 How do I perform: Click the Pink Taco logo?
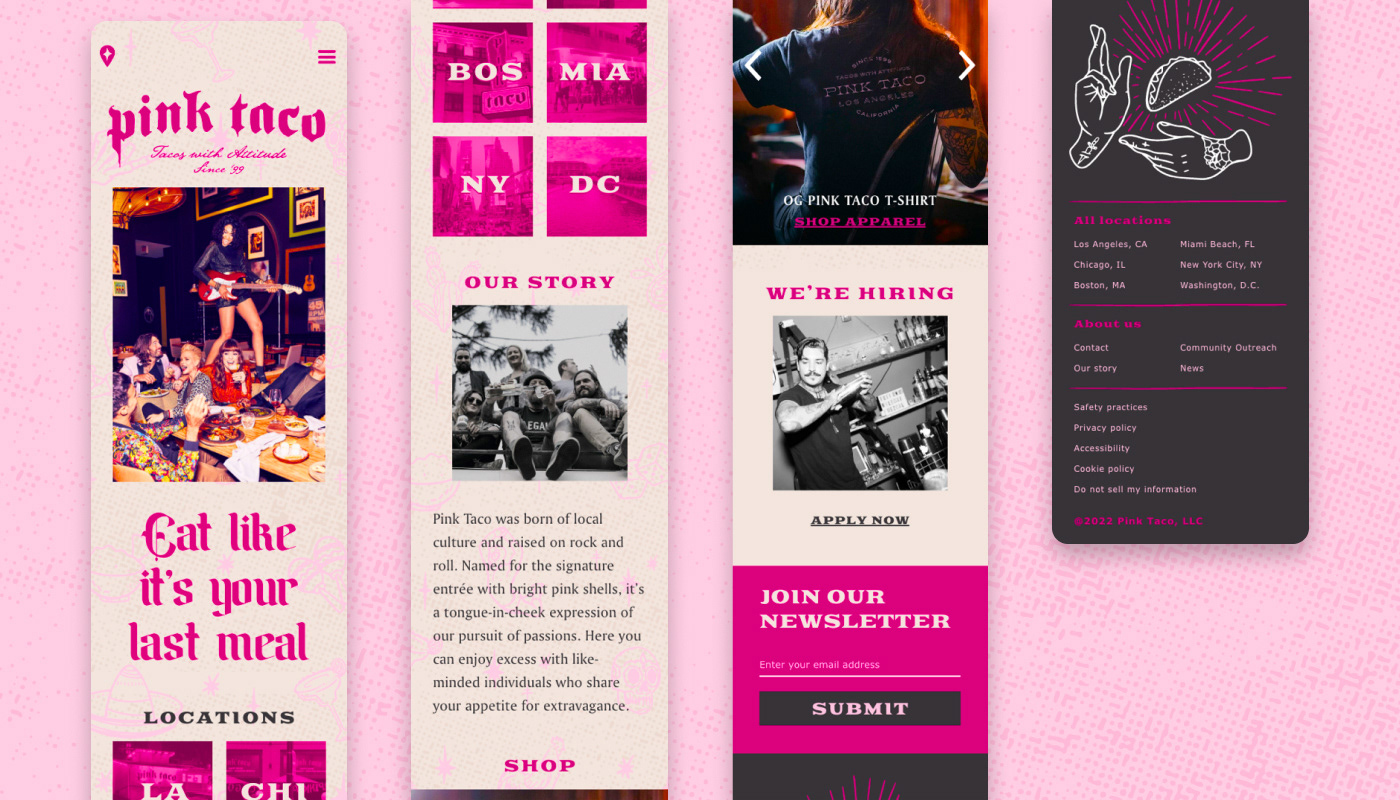click(x=217, y=132)
